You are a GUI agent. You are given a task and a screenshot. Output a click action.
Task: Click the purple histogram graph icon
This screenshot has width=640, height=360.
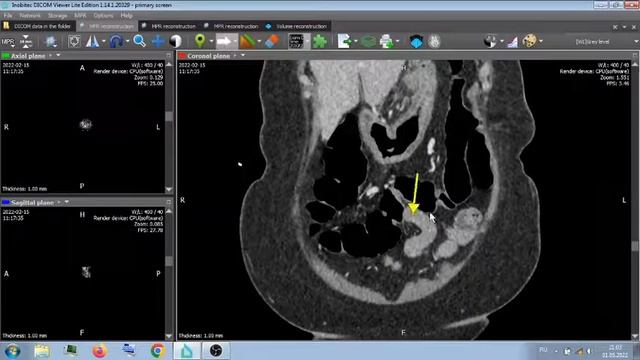pyautogui.click(x=512, y=42)
